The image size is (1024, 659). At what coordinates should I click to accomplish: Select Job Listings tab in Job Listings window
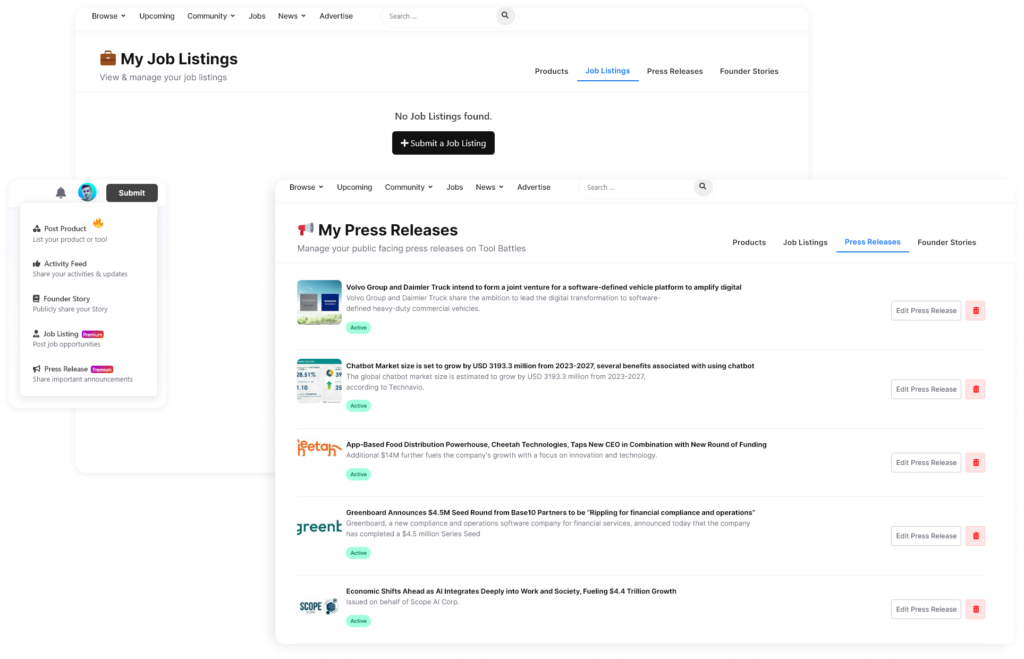click(607, 71)
